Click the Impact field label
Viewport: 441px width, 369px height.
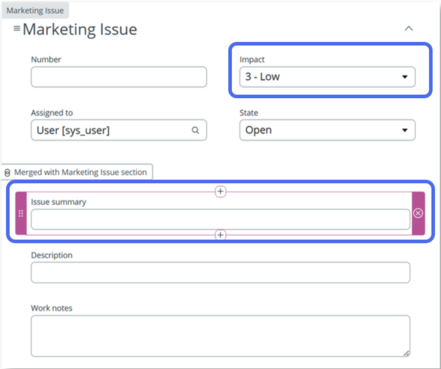tap(252, 60)
